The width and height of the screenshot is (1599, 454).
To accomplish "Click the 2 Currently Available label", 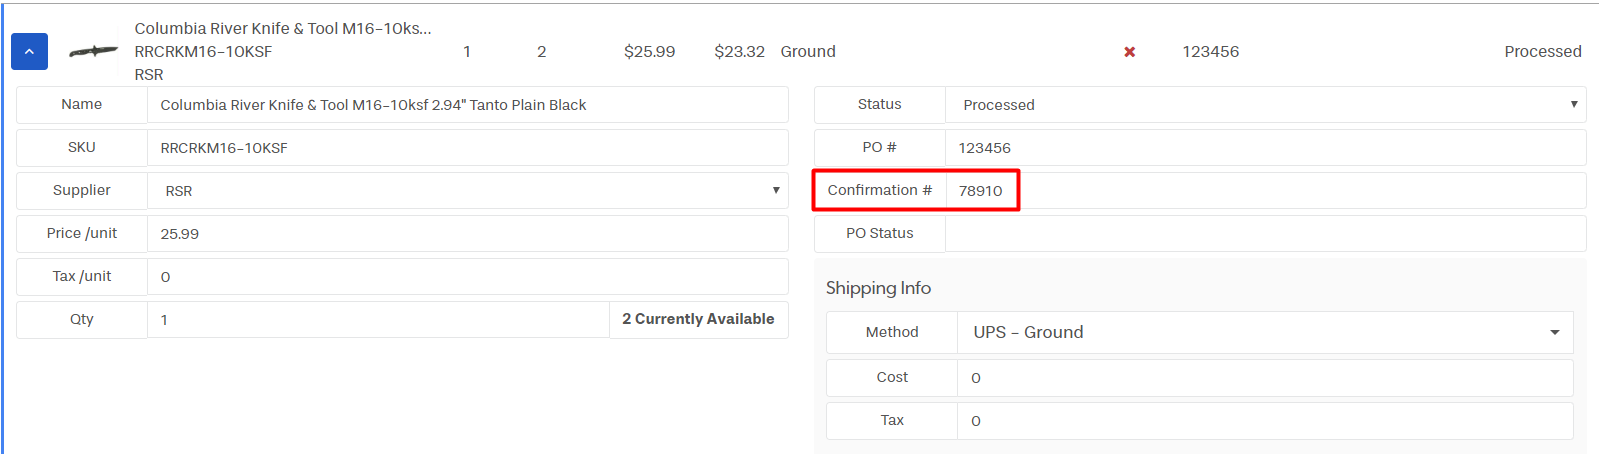I will (698, 319).
